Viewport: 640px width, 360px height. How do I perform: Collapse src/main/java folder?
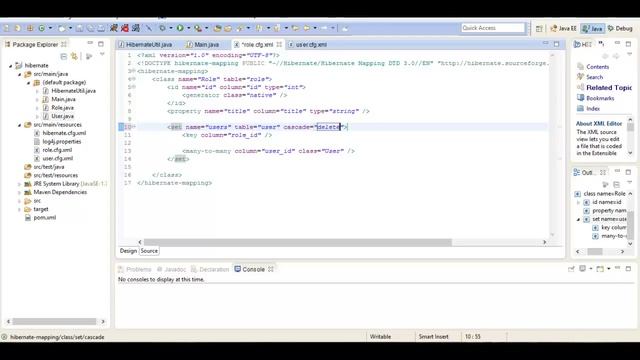click(20, 74)
